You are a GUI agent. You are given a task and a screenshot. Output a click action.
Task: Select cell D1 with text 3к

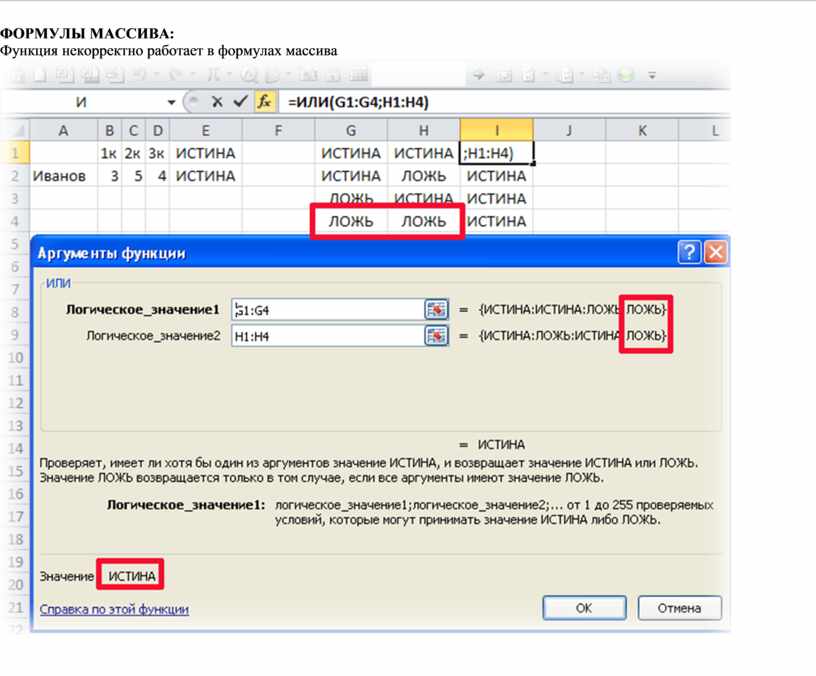(158, 153)
